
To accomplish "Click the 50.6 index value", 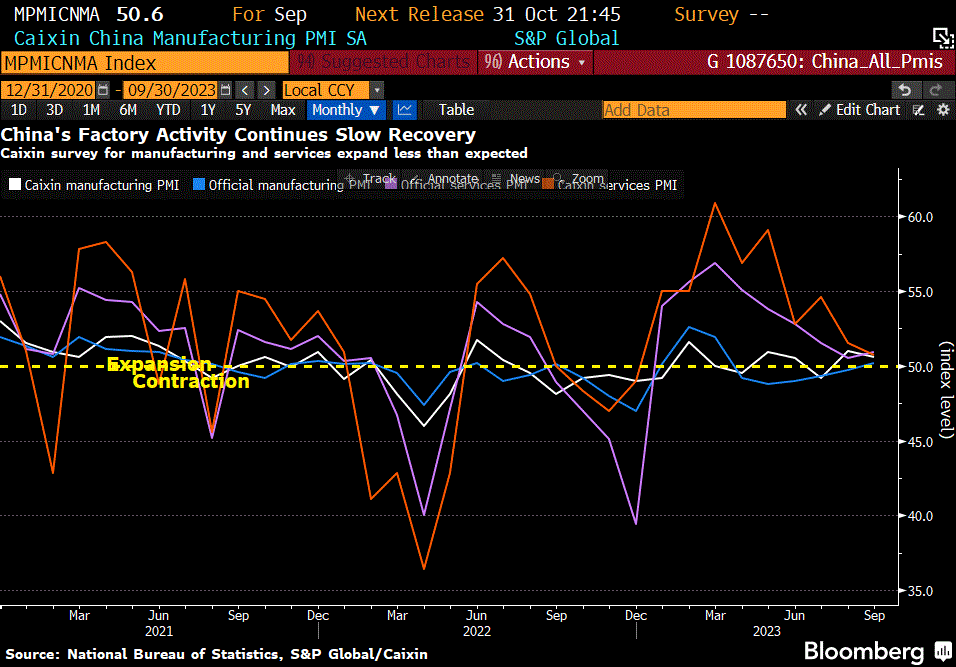I will pos(140,14).
